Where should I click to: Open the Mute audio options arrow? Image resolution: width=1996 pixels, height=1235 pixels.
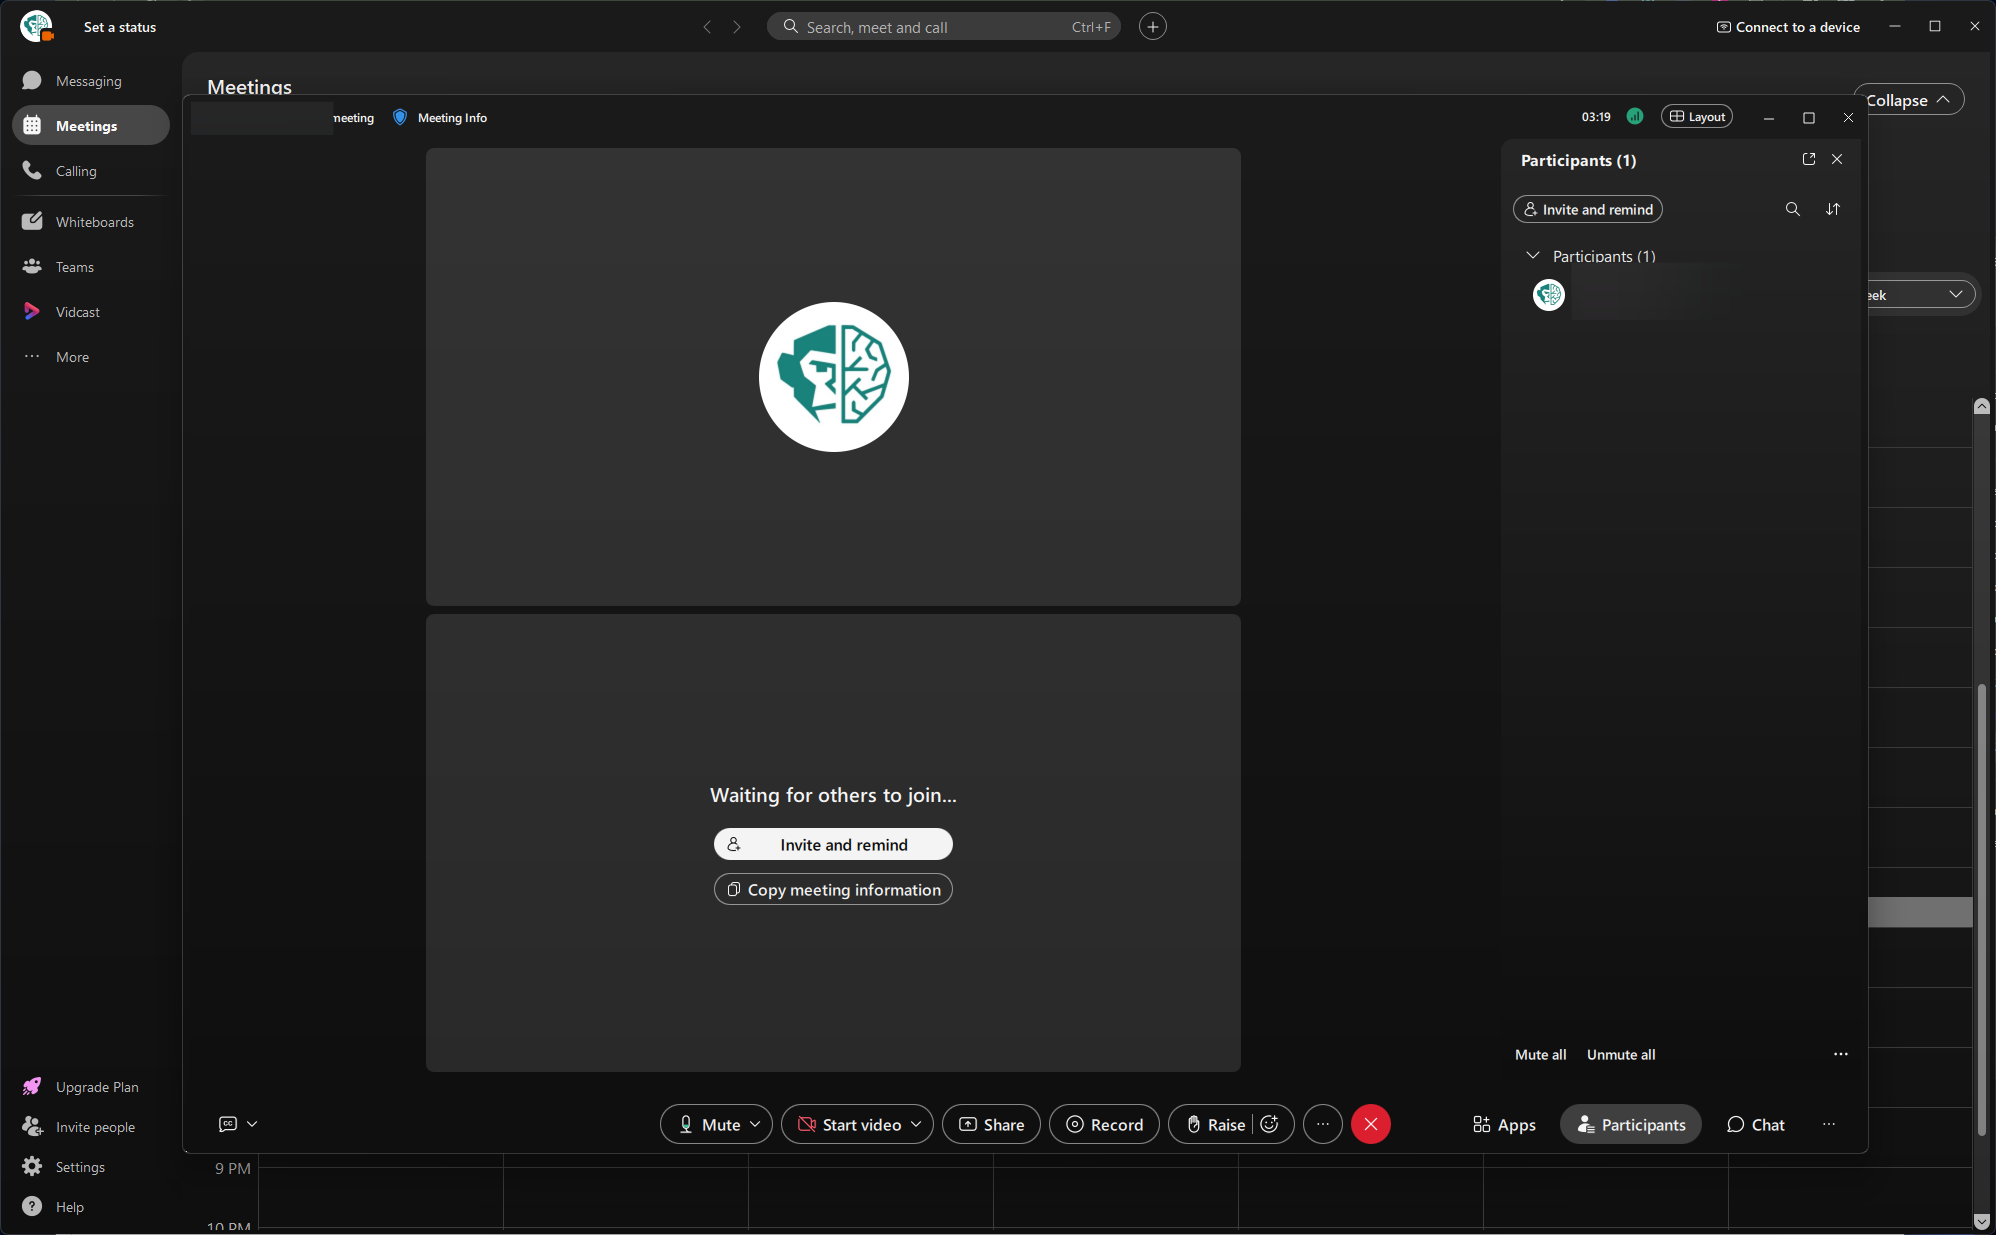pos(756,1124)
